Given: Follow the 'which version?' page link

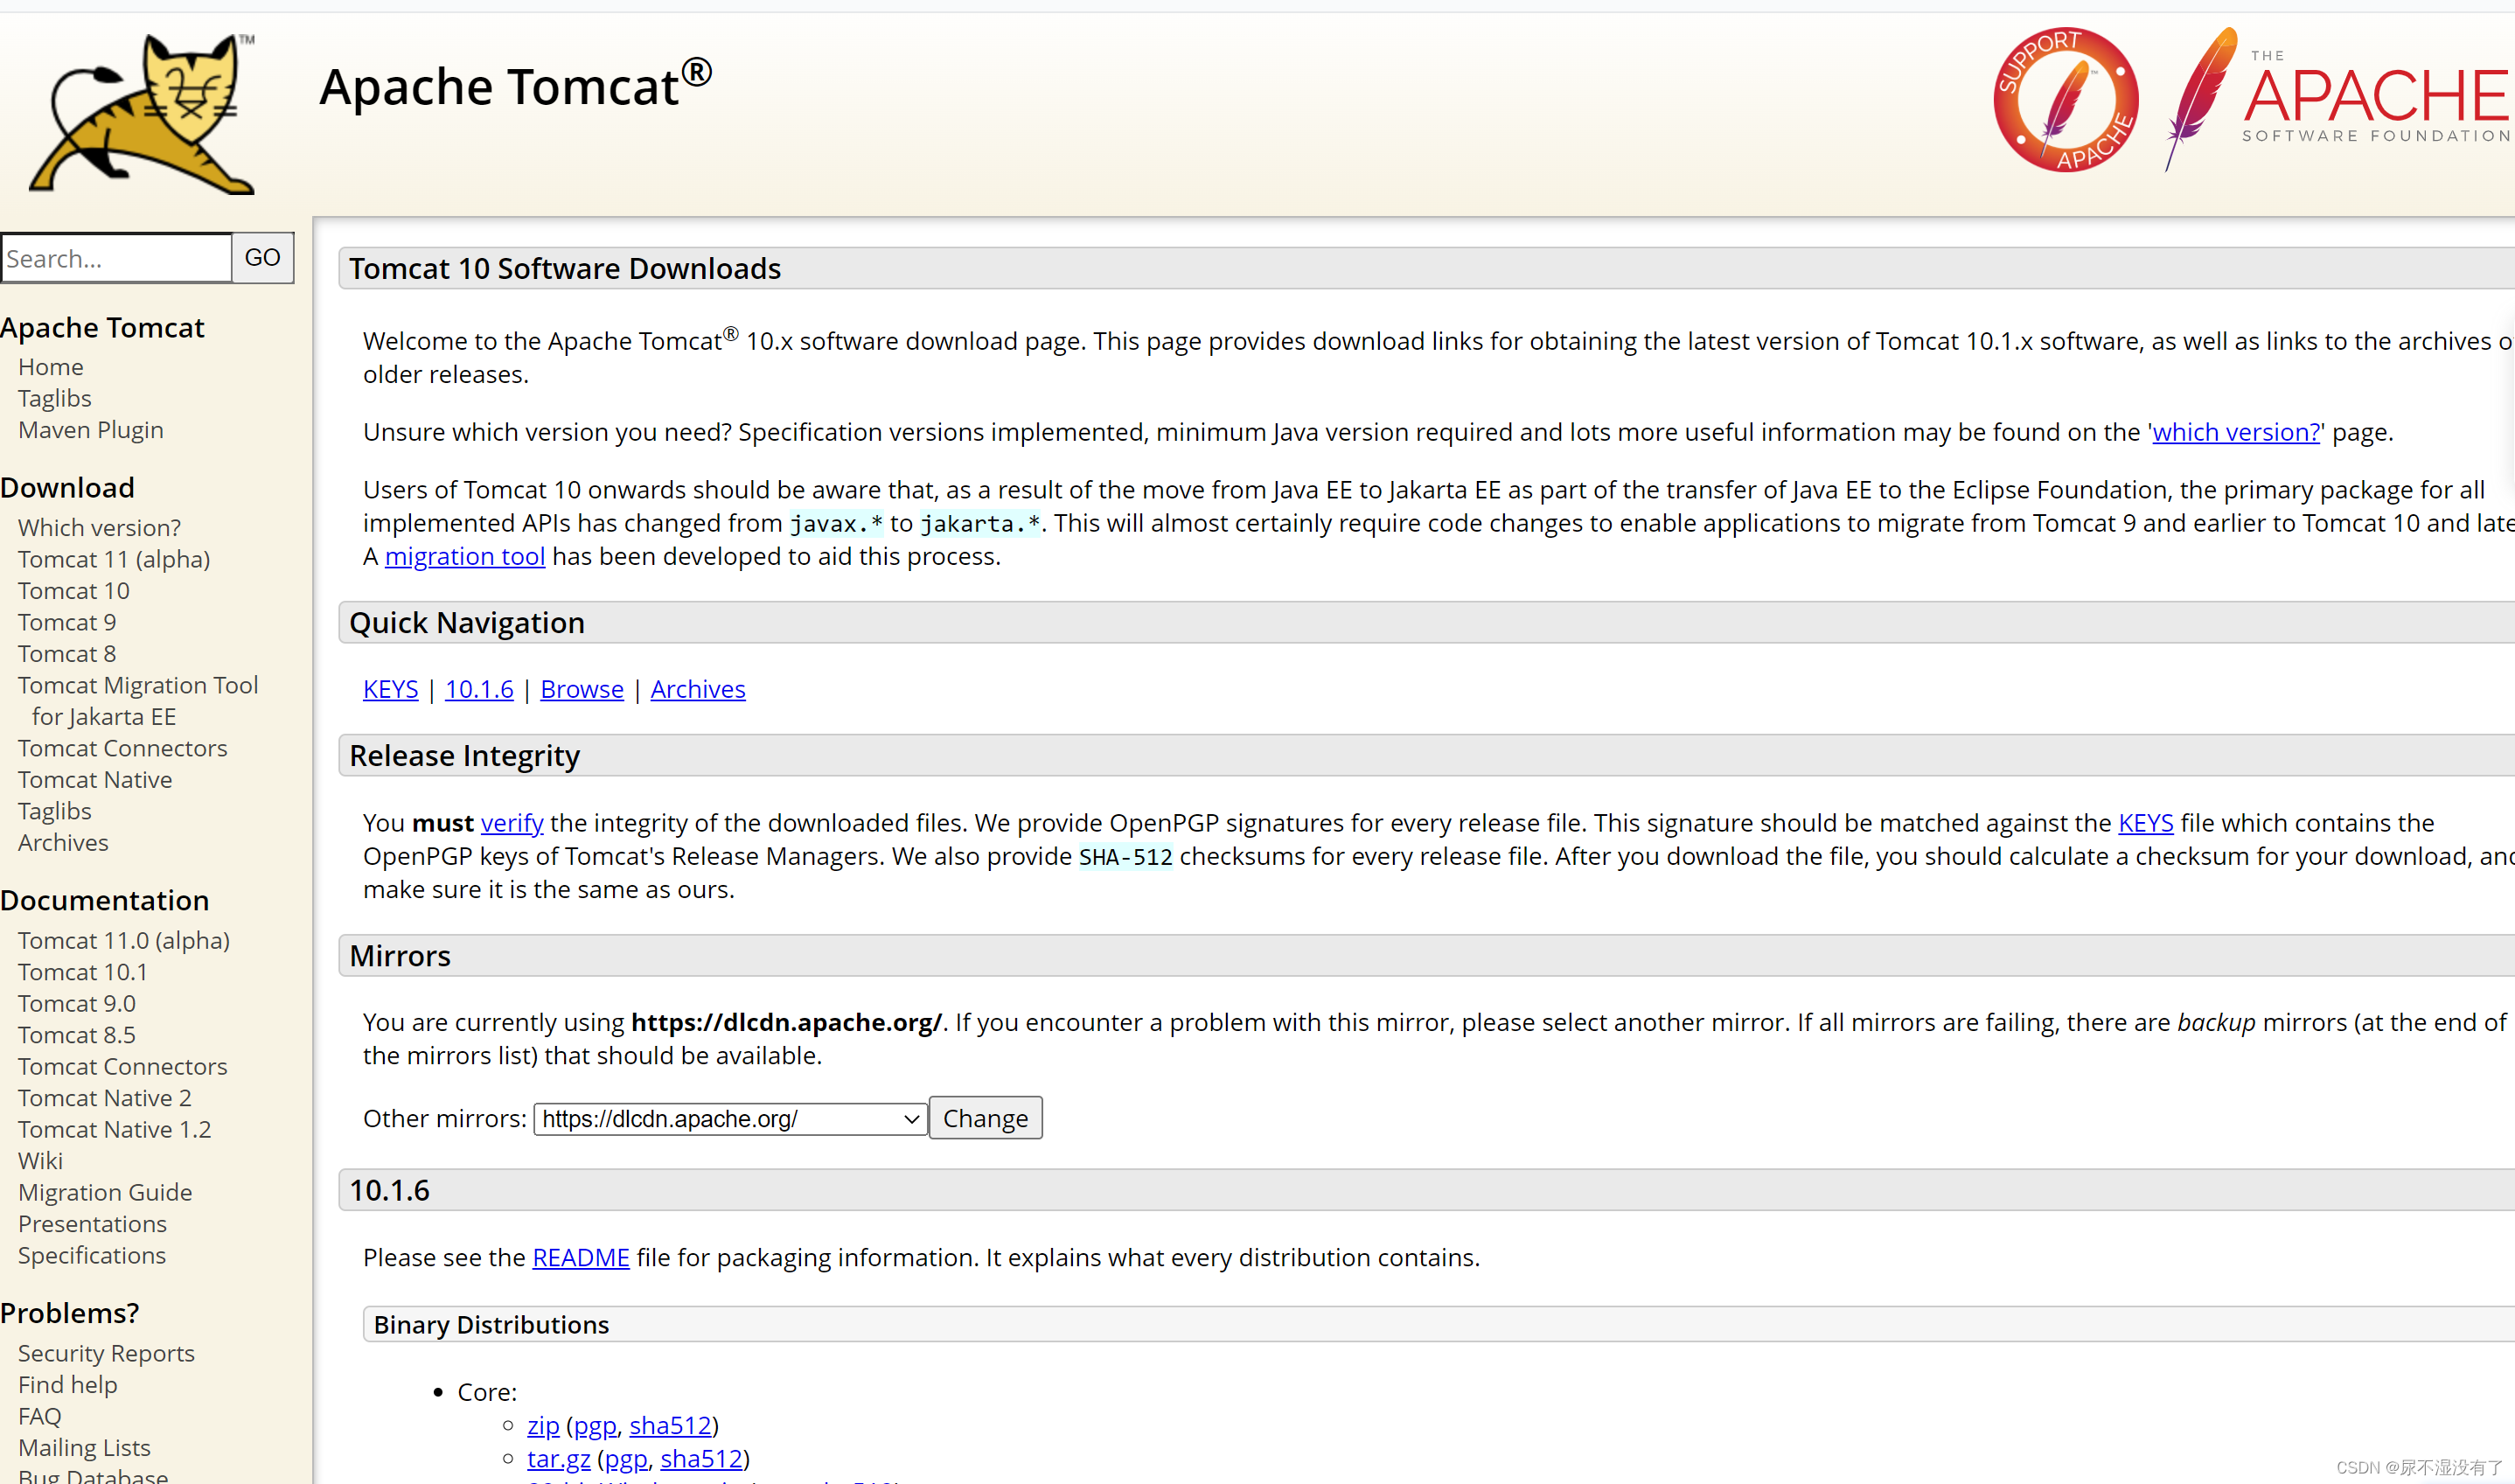Looking at the screenshot, I should (2236, 432).
